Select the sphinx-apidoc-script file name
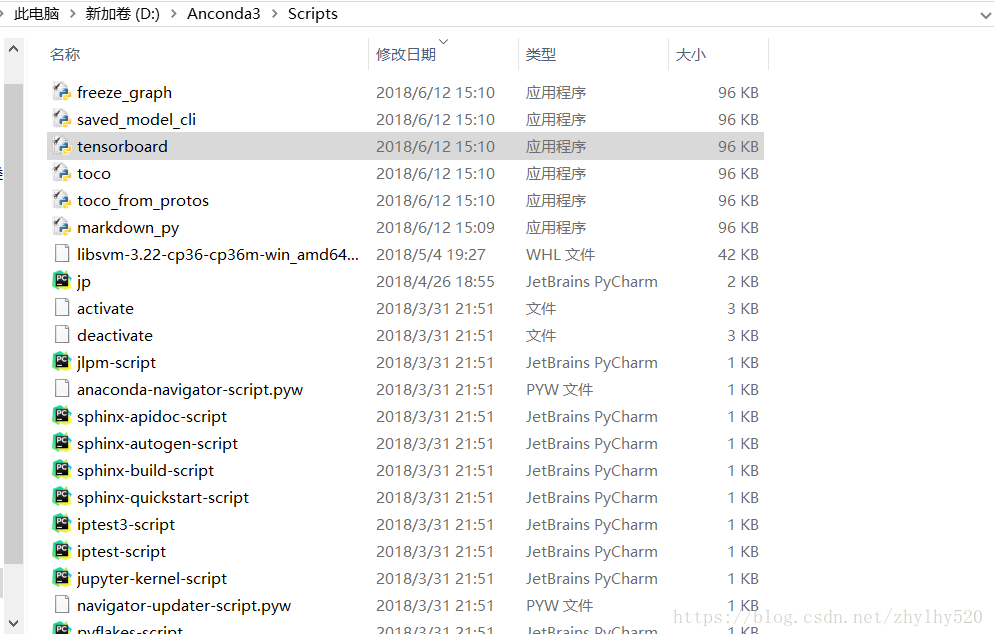 (152, 416)
